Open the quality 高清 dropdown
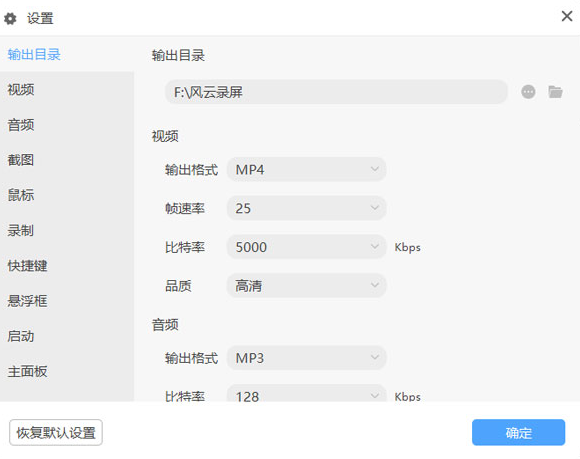Screen dimensions: 580x459 (x=306, y=286)
